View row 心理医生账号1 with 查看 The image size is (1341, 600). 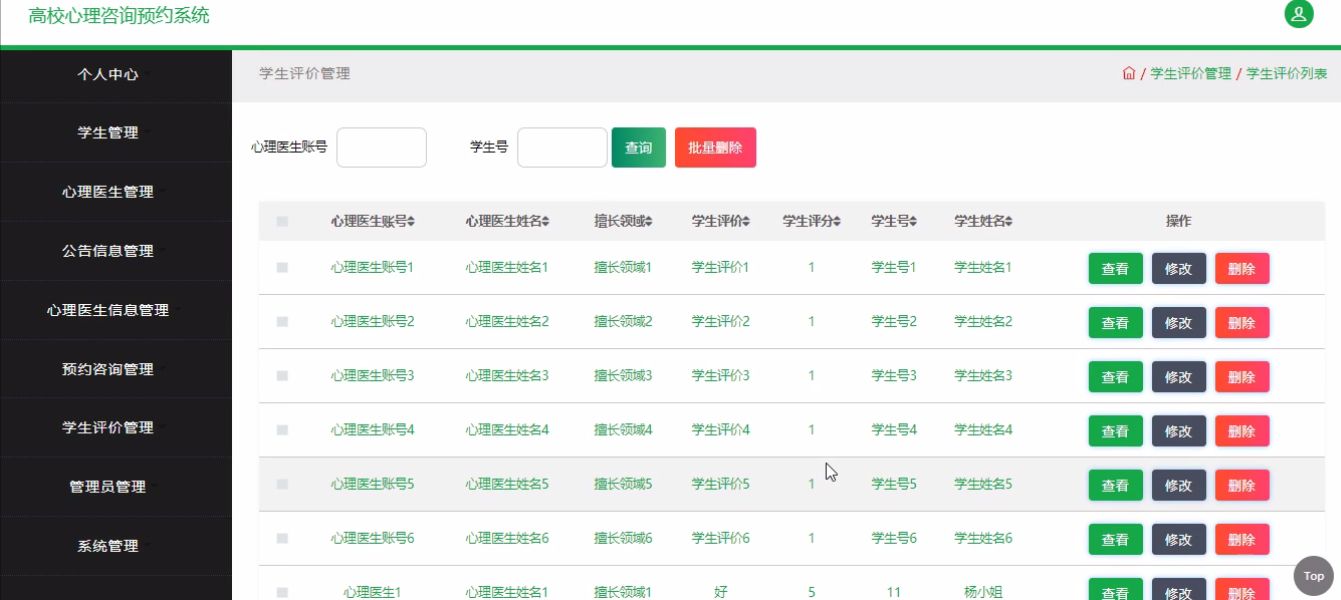click(x=1115, y=269)
